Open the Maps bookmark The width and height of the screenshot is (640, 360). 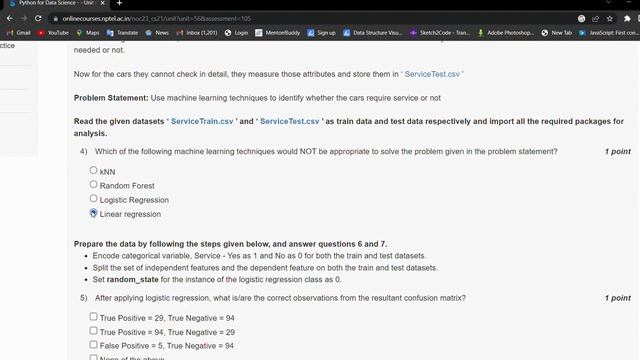pyautogui.click(x=88, y=33)
